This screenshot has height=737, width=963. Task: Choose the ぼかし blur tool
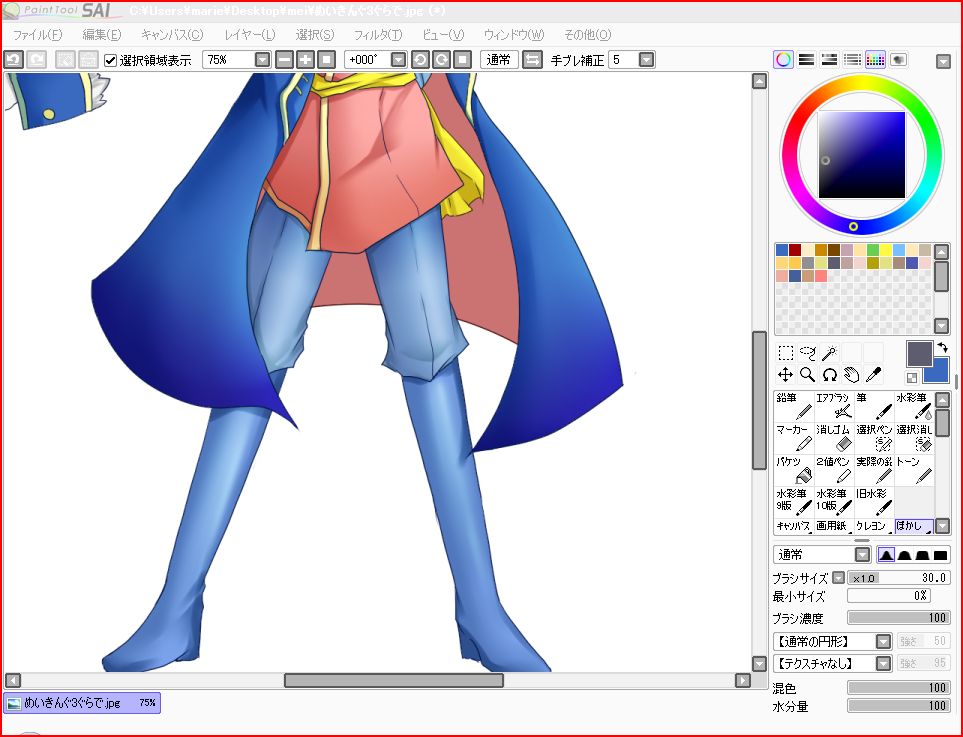tap(914, 526)
